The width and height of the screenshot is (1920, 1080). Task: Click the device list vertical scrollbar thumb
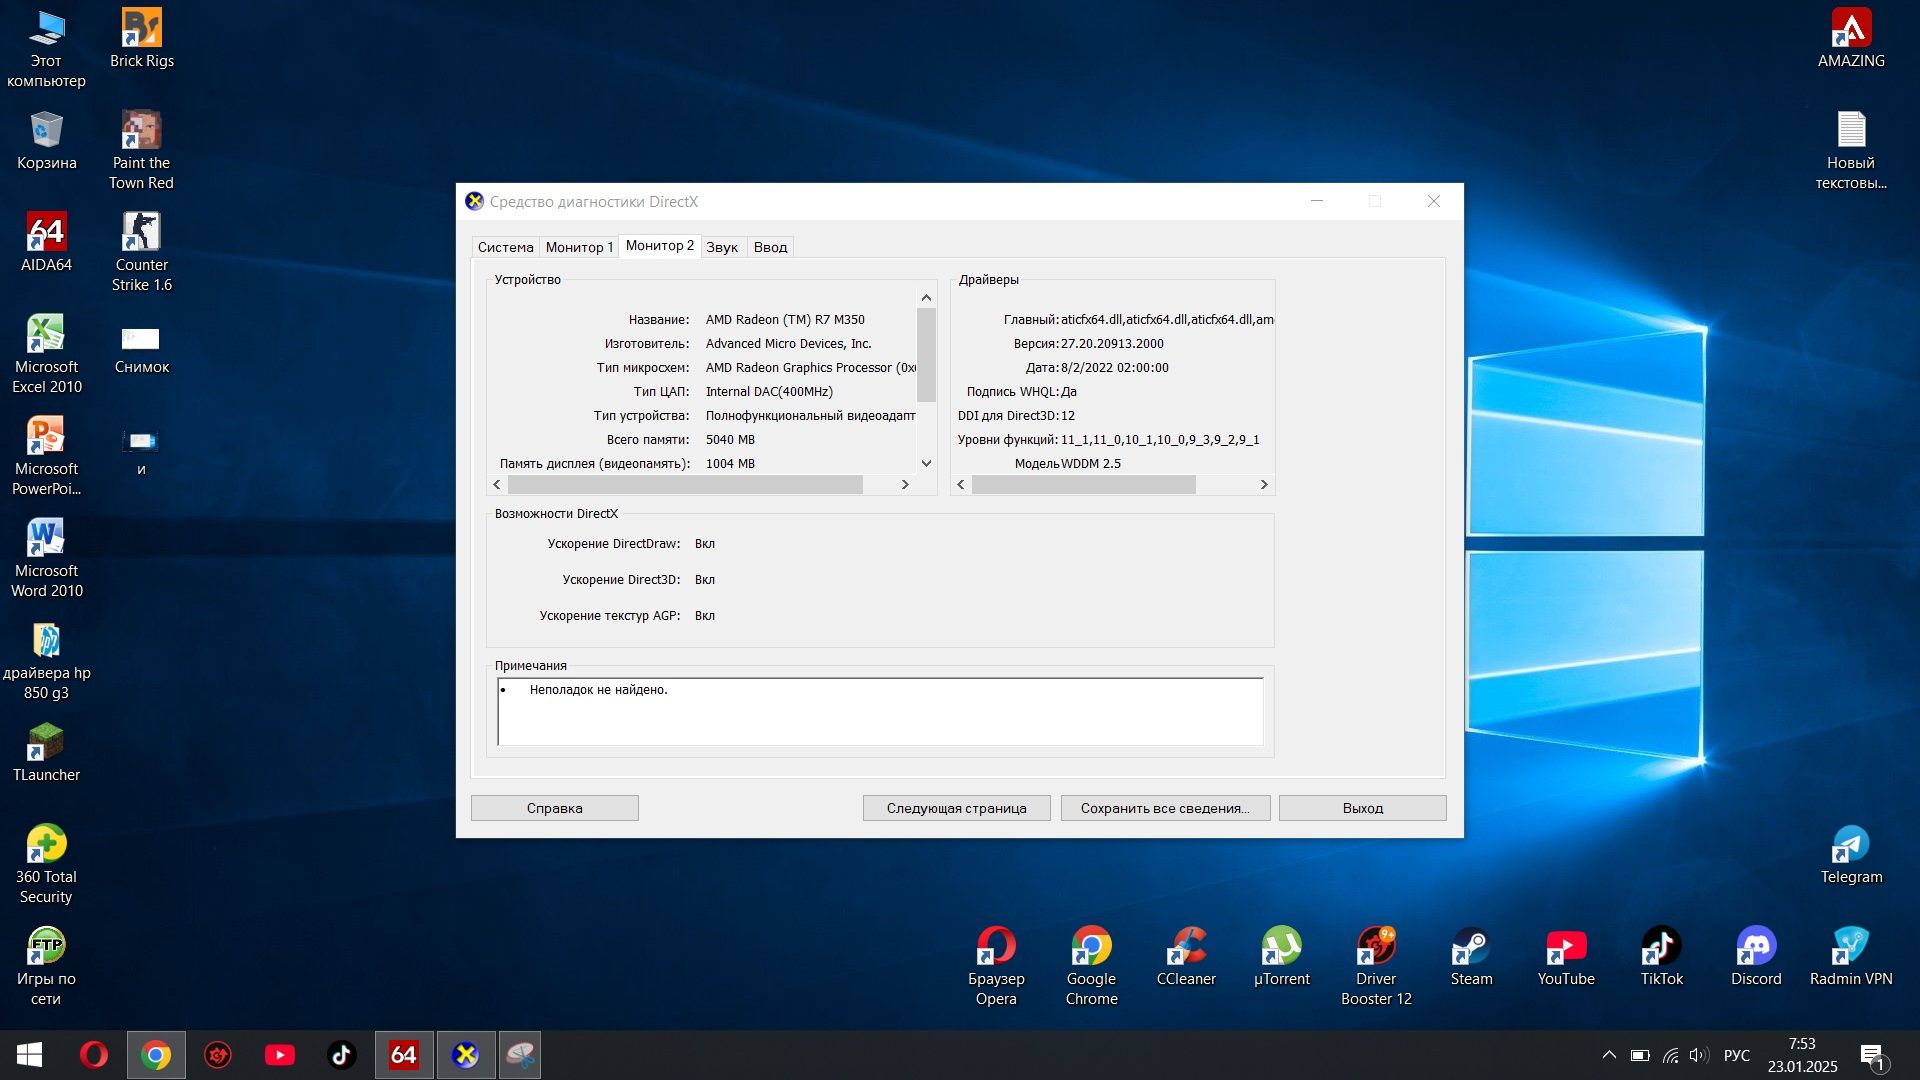coord(926,354)
